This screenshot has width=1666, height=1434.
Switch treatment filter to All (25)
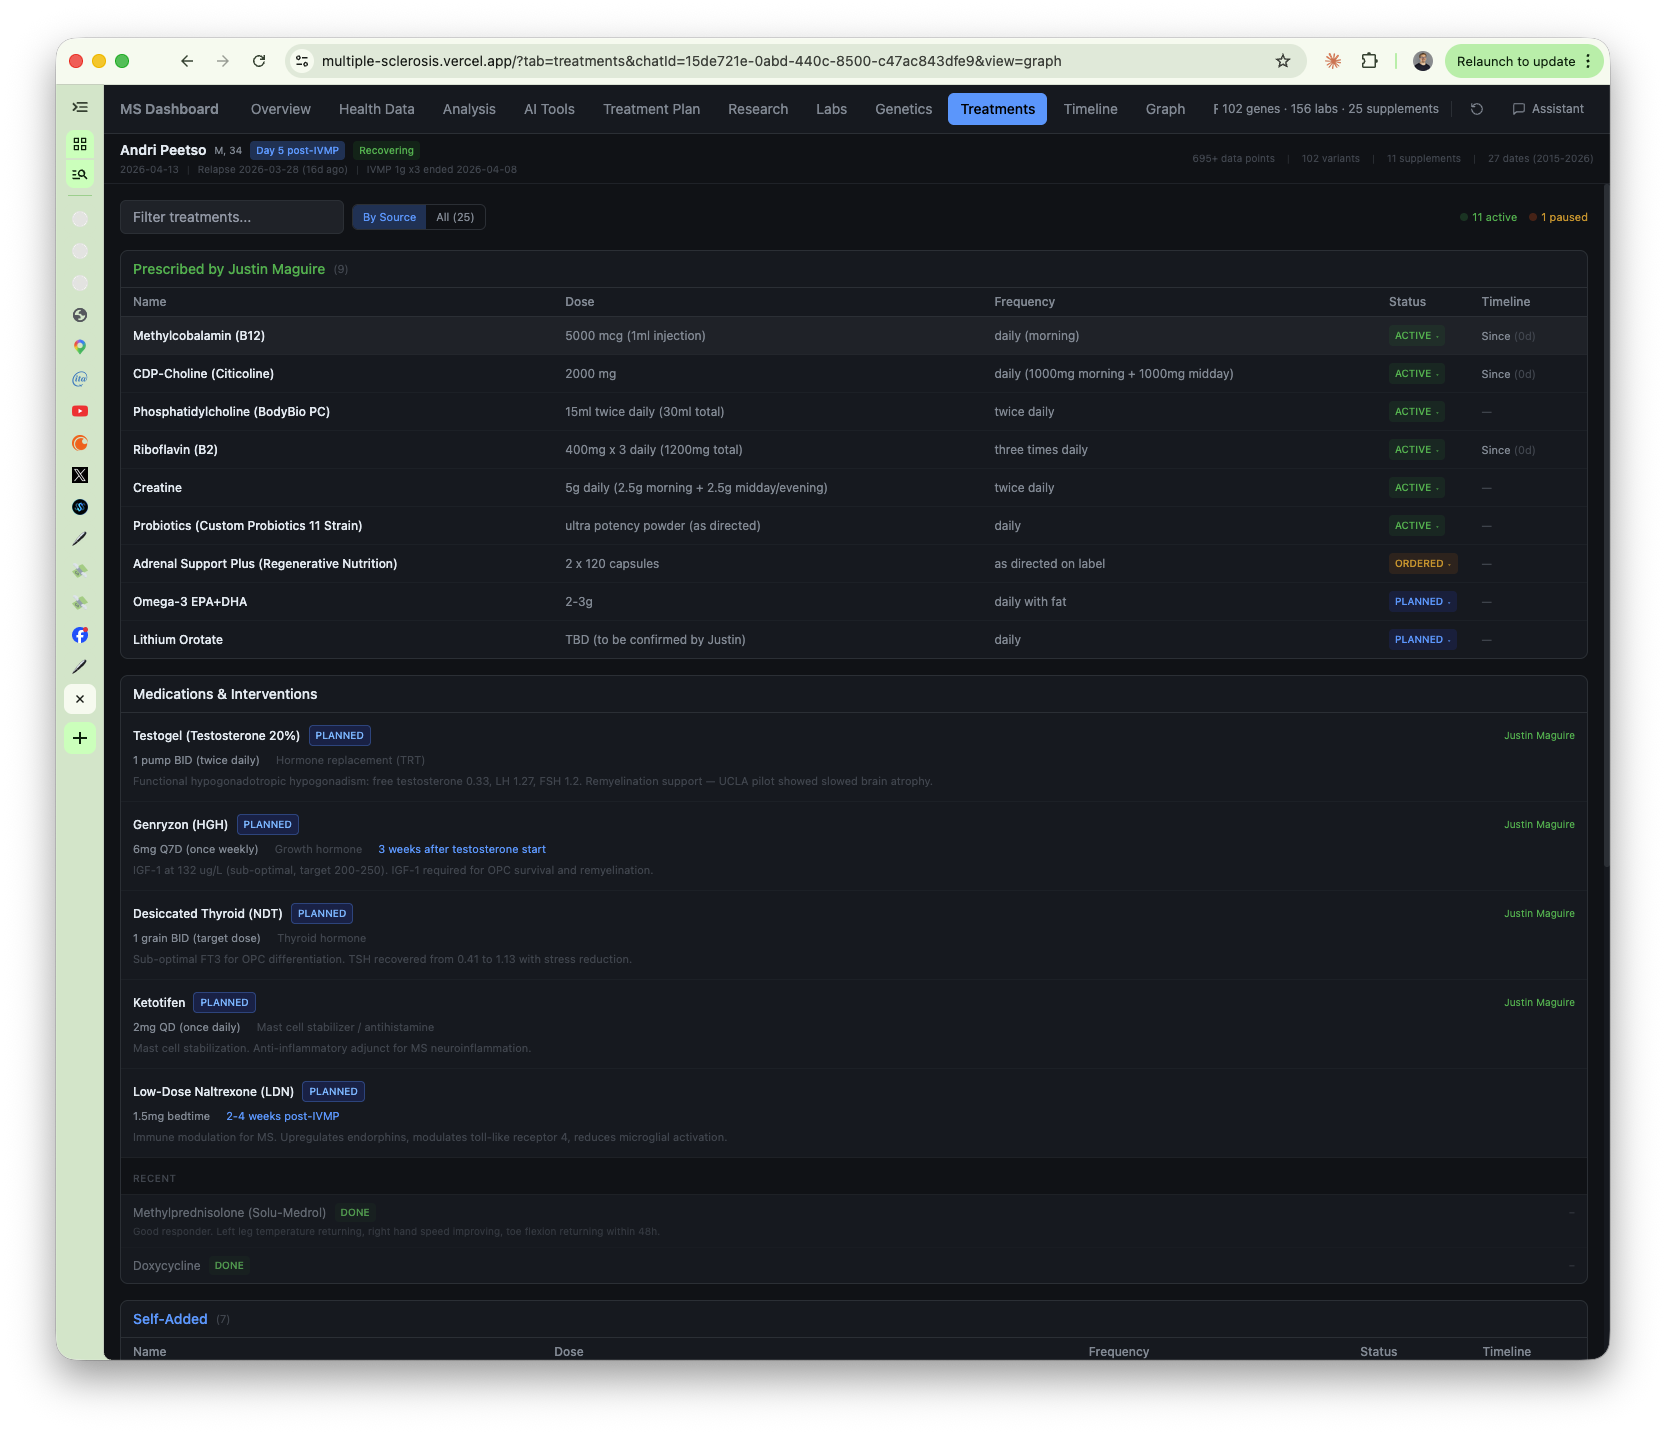[x=454, y=217]
